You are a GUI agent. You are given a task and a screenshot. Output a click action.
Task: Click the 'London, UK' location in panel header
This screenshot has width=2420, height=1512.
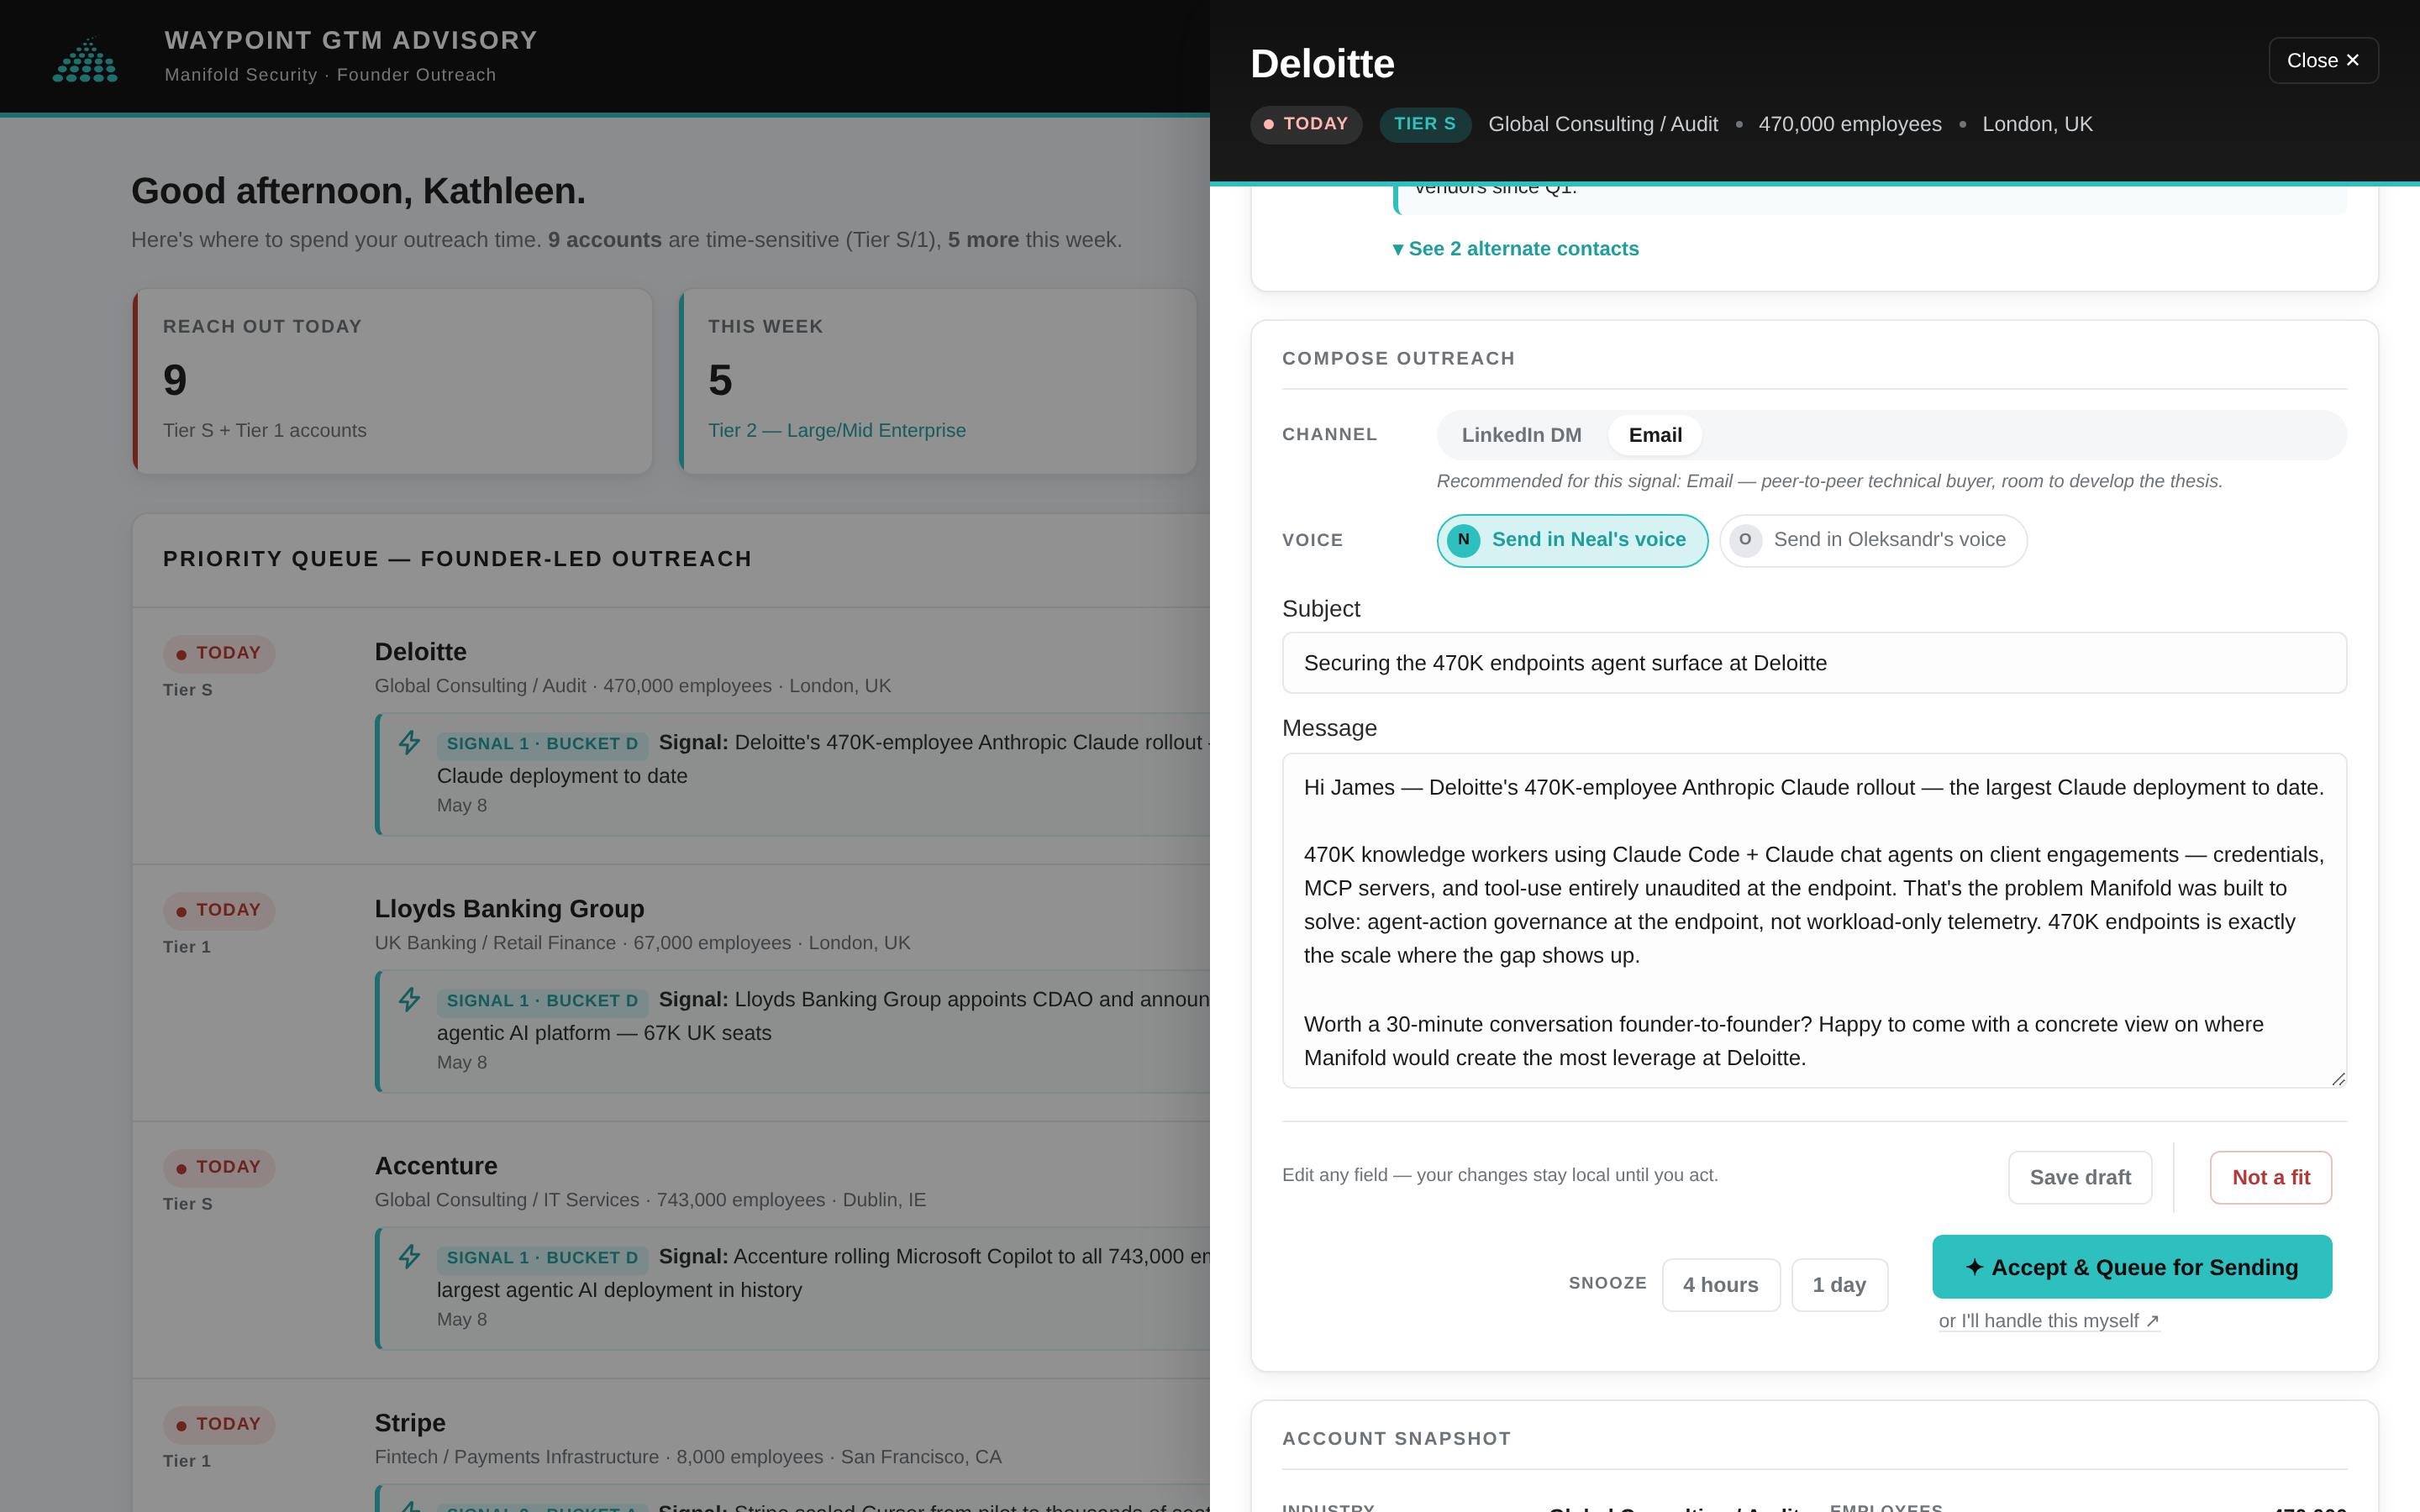click(x=2037, y=124)
